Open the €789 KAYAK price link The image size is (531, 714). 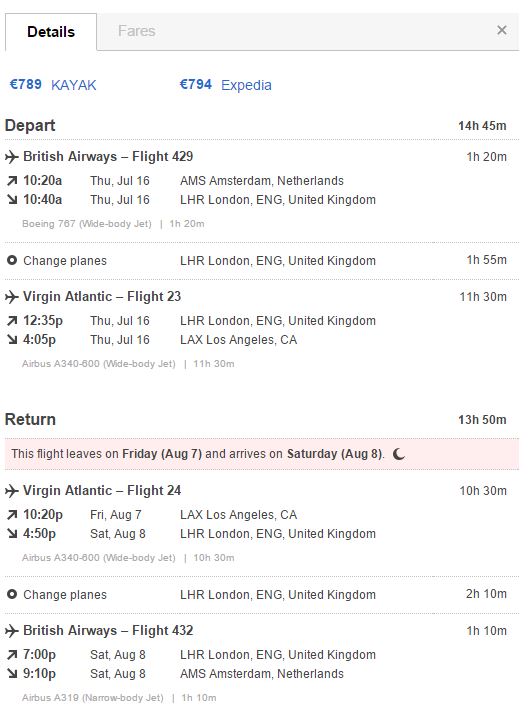(53, 85)
